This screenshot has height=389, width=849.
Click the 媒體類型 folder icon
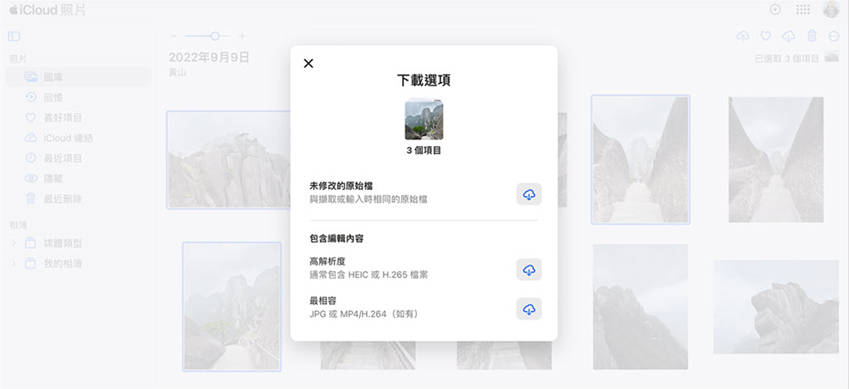pos(31,243)
